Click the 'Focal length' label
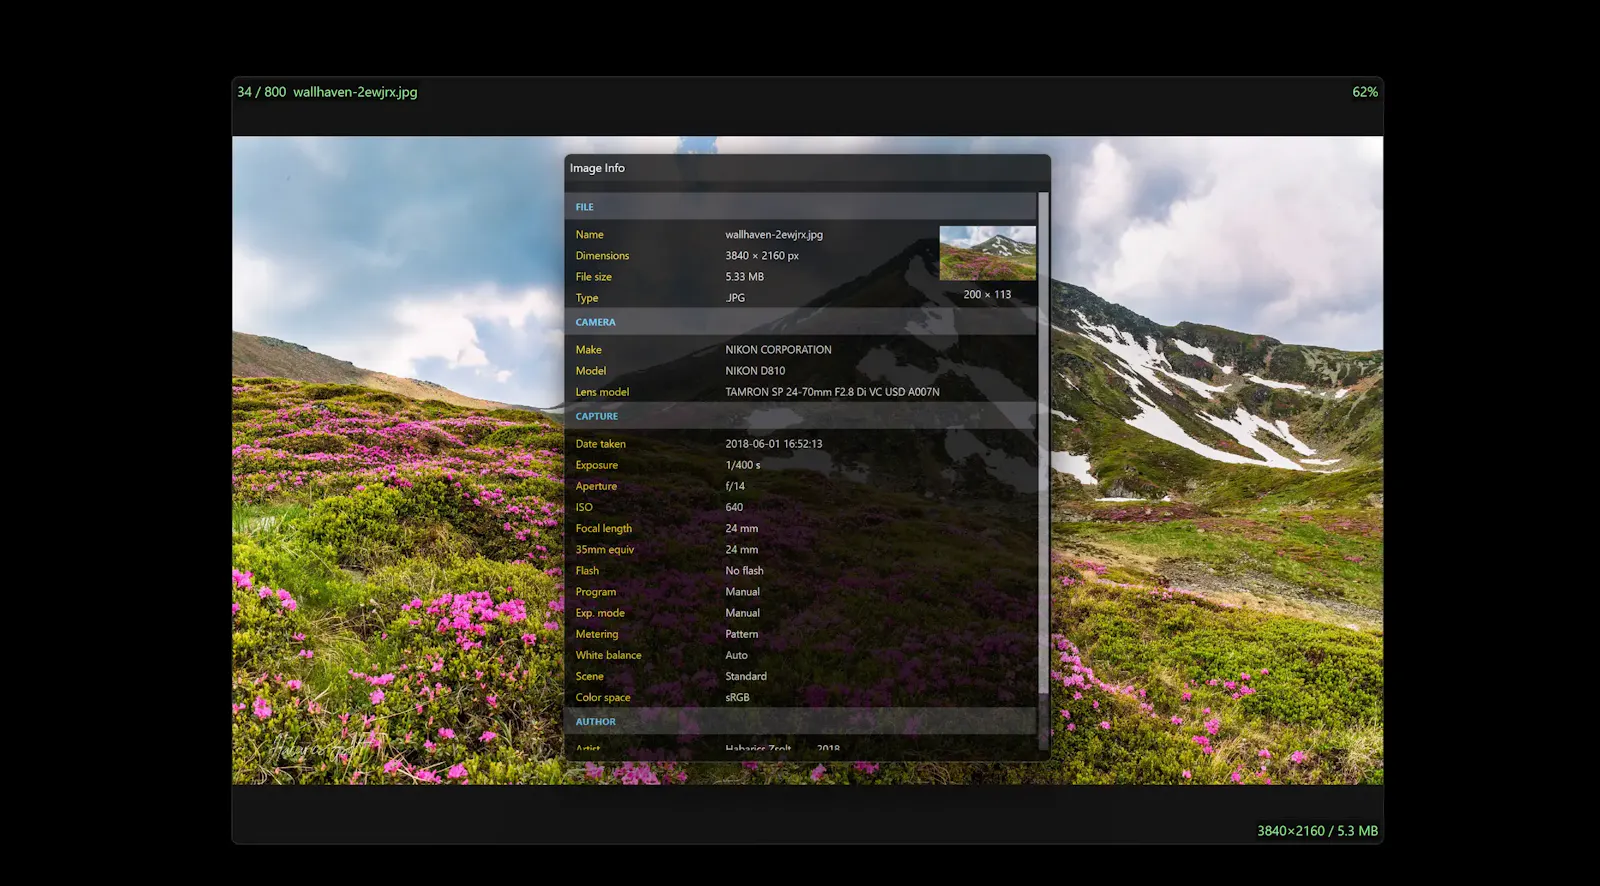The width and height of the screenshot is (1600, 886). (604, 528)
